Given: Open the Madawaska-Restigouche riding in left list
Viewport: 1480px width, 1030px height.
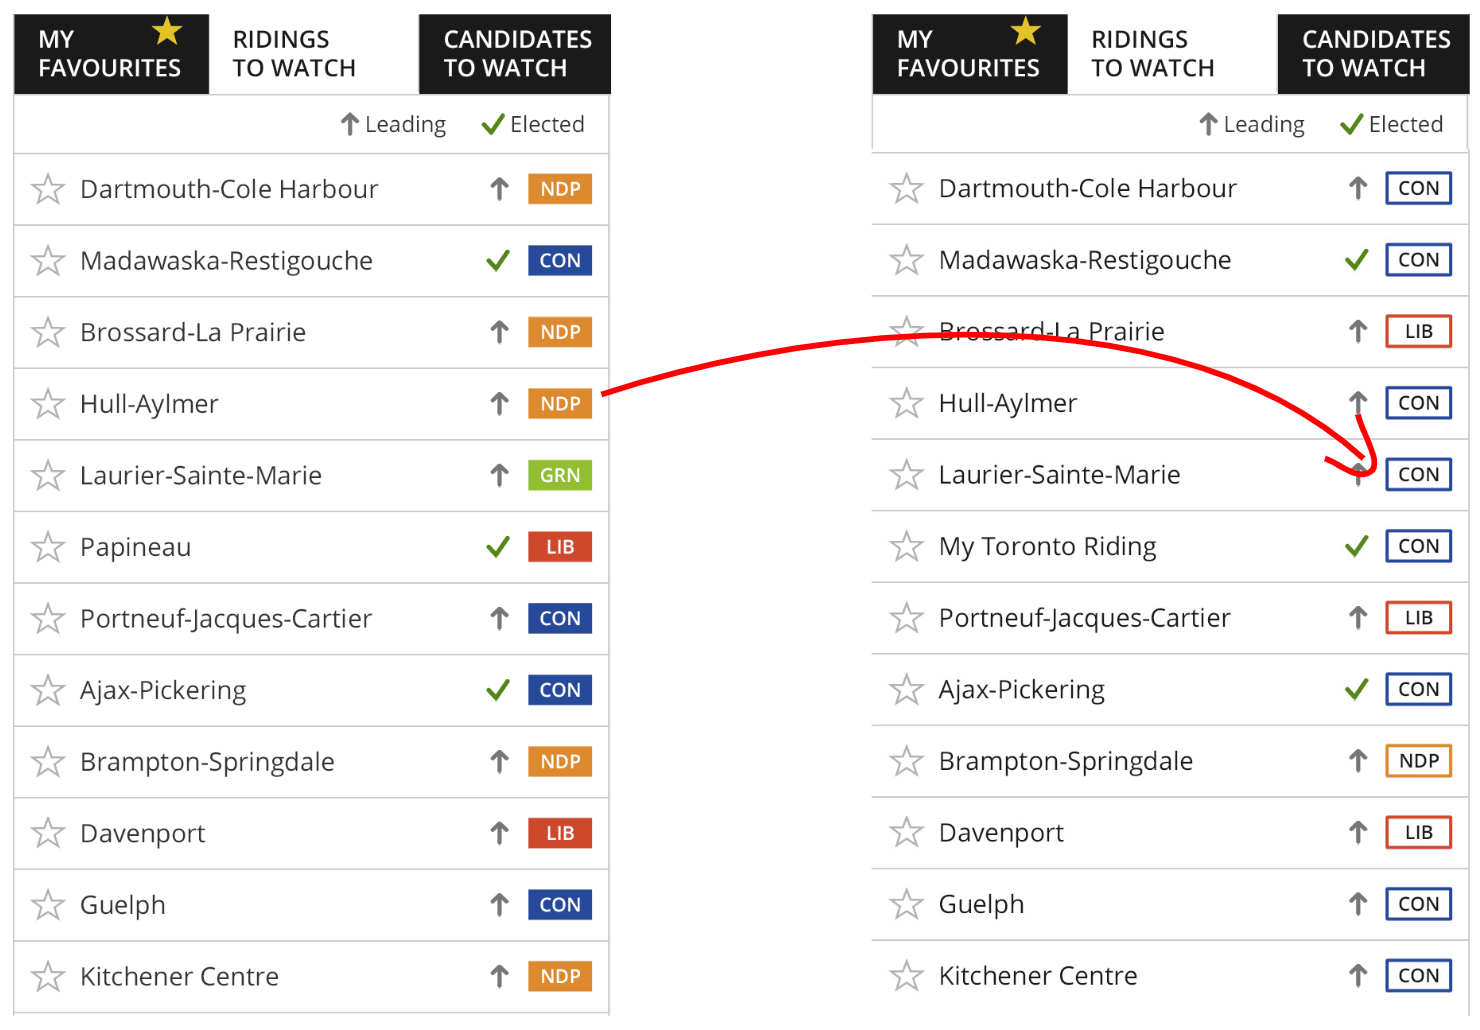Looking at the screenshot, I should tap(226, 261).
